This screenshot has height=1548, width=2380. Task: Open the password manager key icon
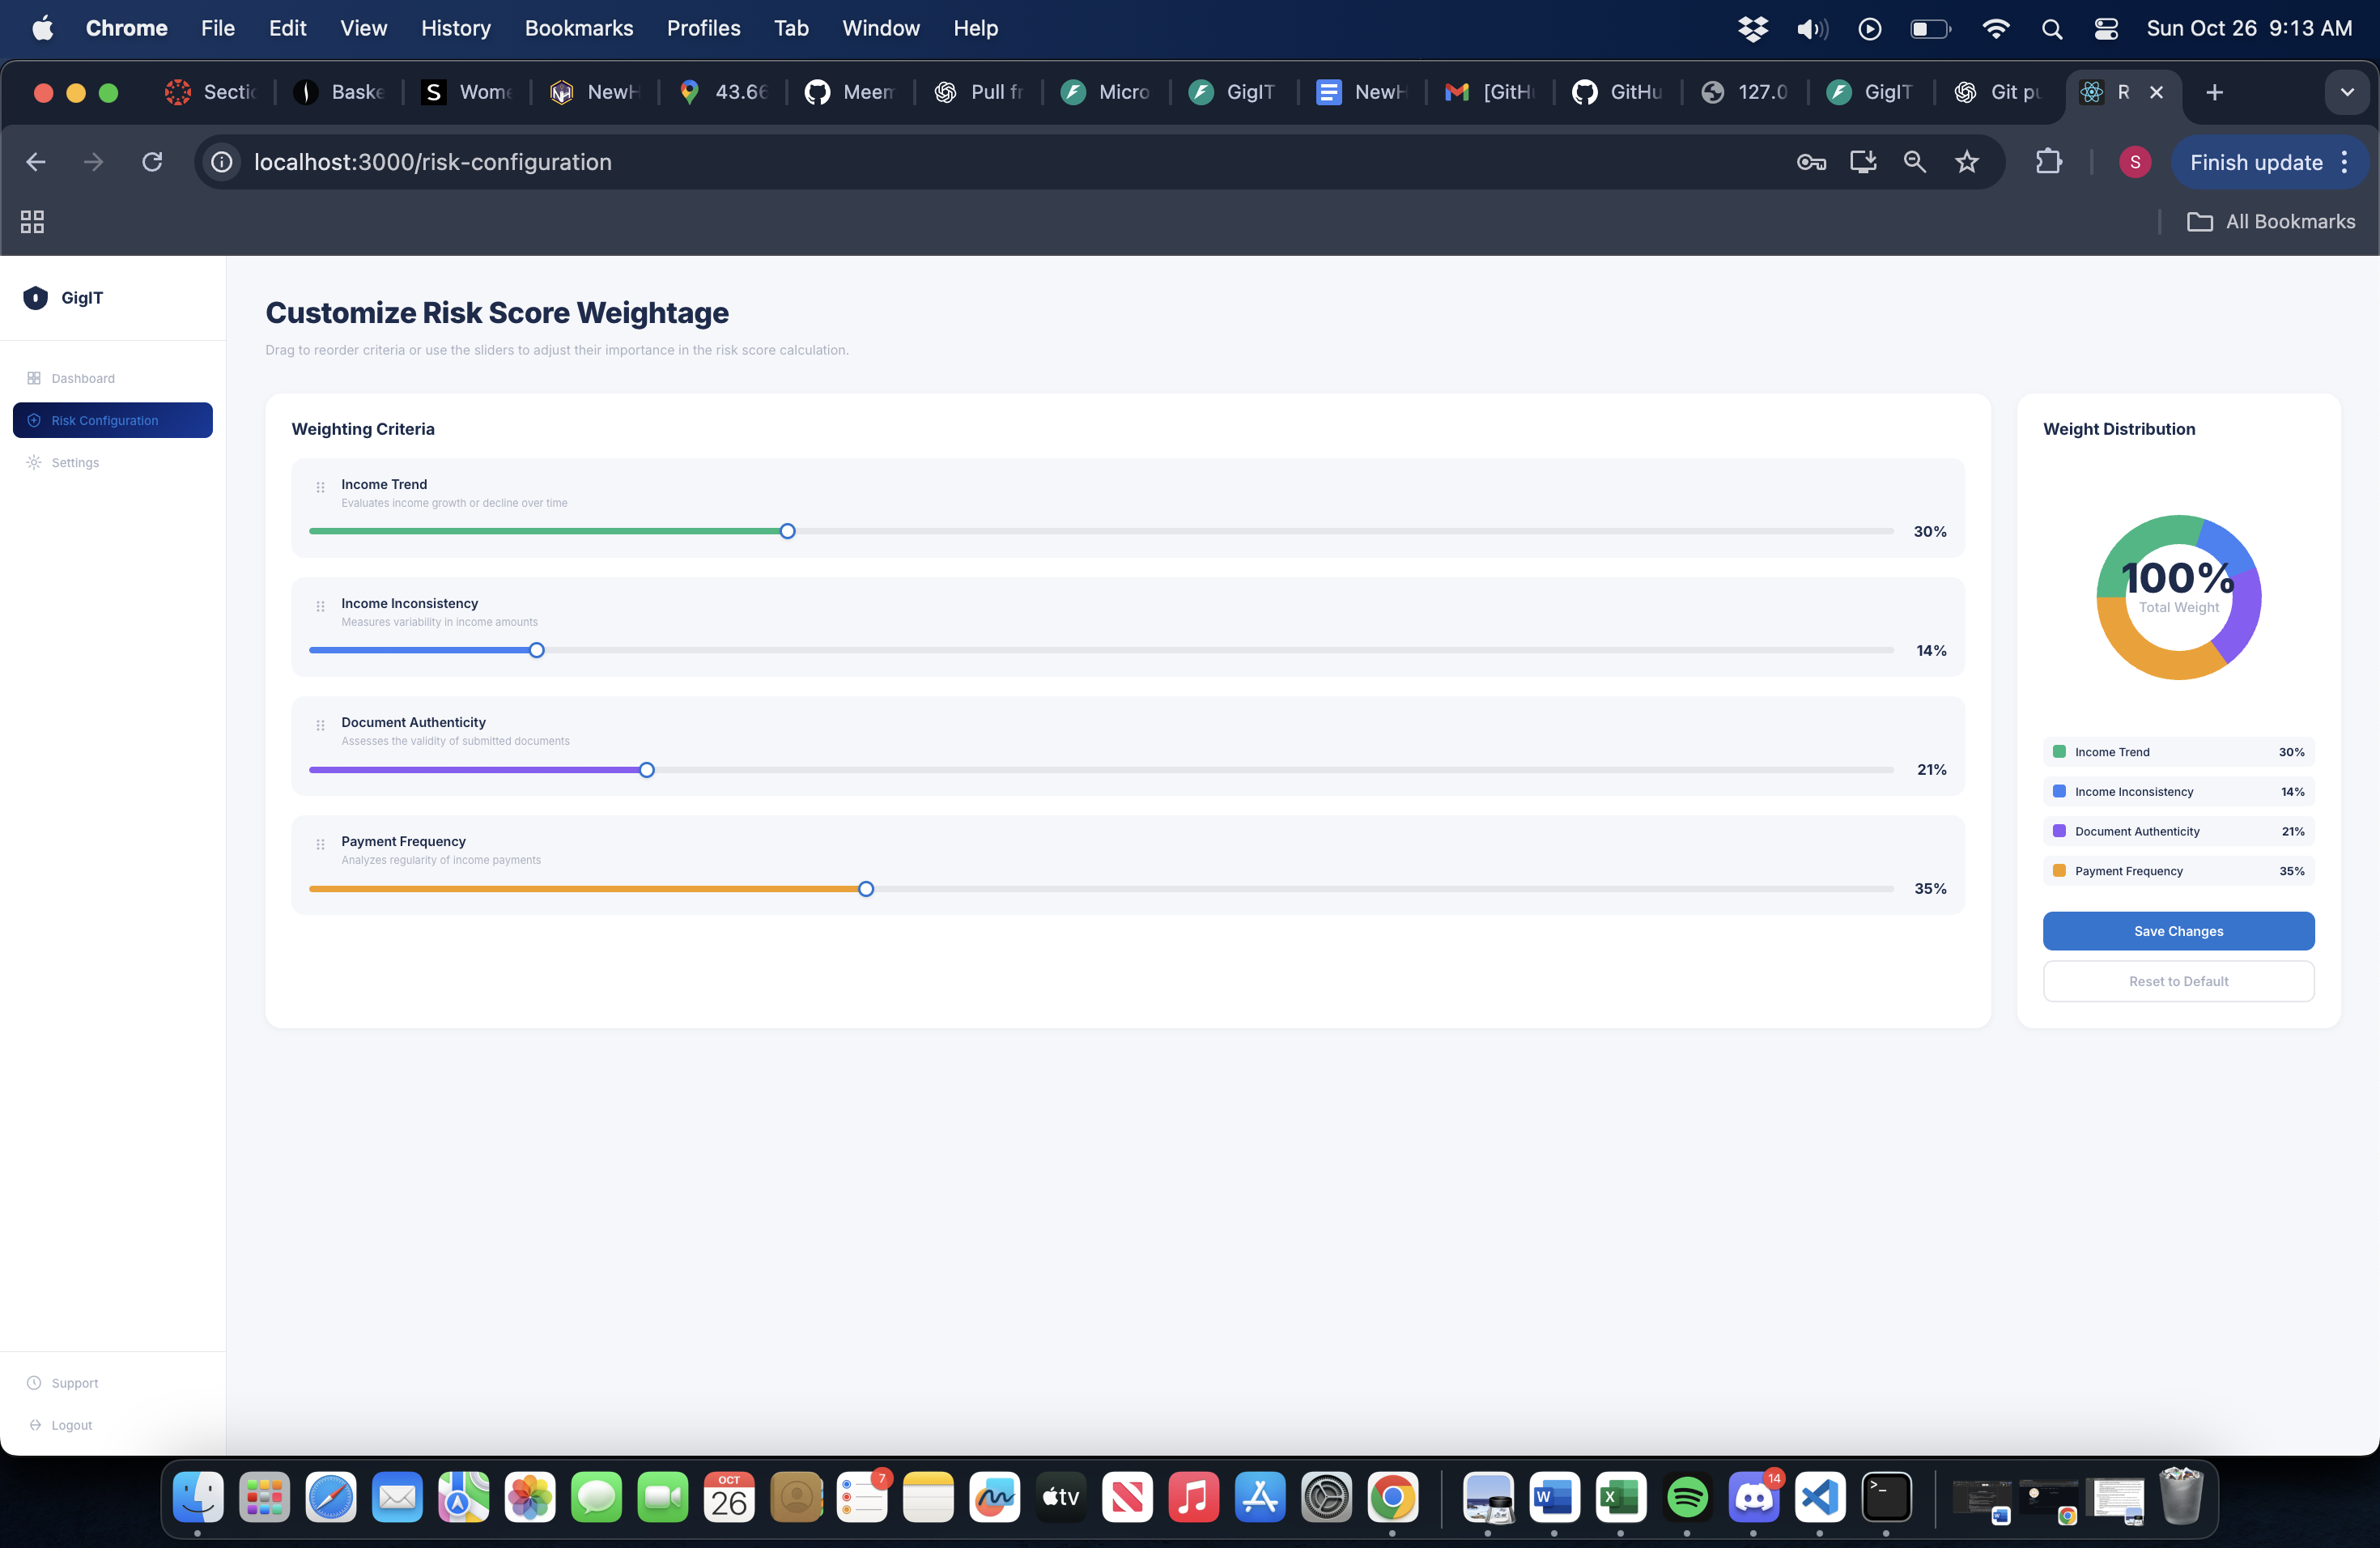point(1811,162)
